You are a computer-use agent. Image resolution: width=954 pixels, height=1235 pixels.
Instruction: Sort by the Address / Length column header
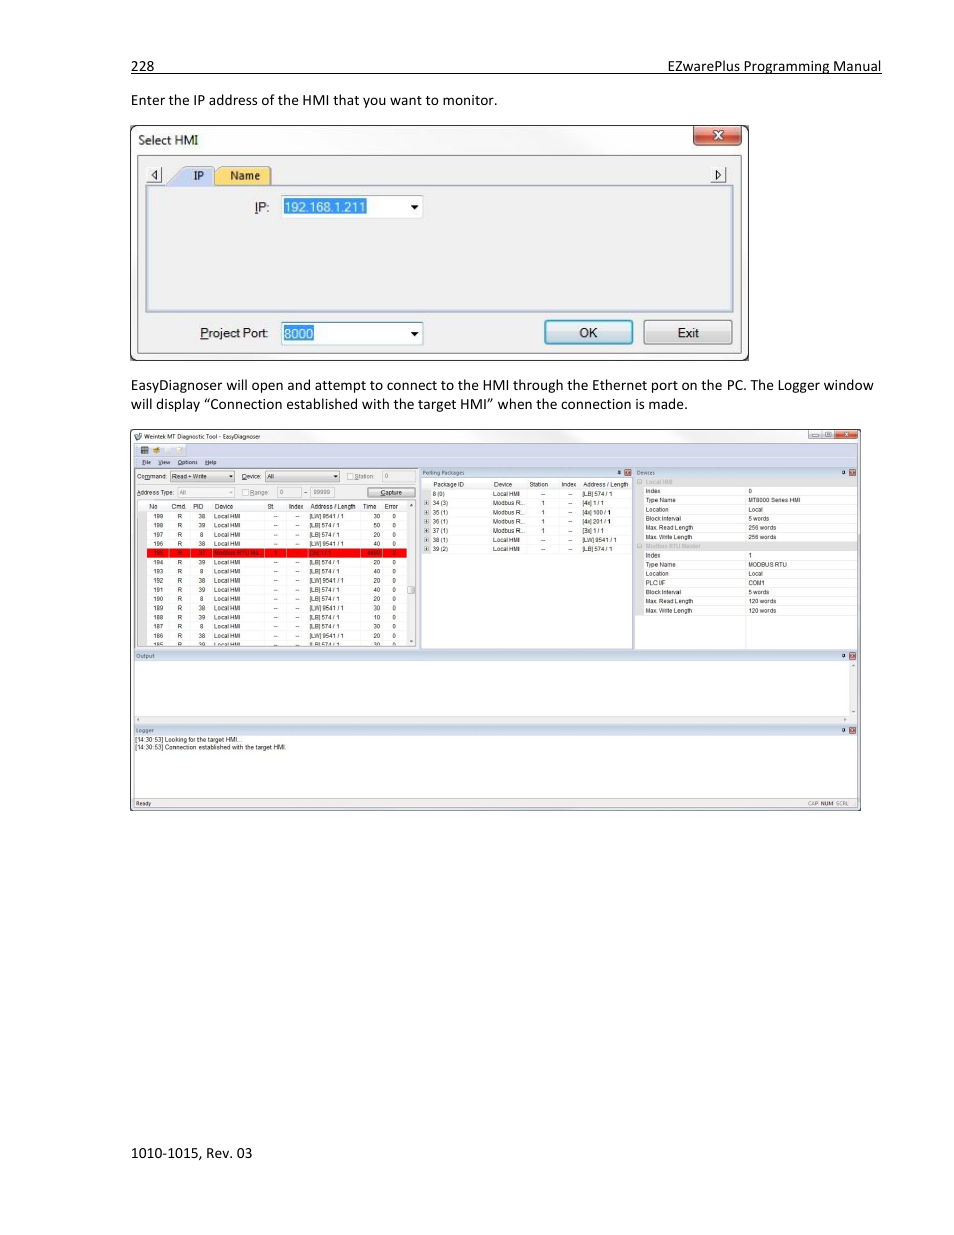pyautogui.click(x=333, y=506)
